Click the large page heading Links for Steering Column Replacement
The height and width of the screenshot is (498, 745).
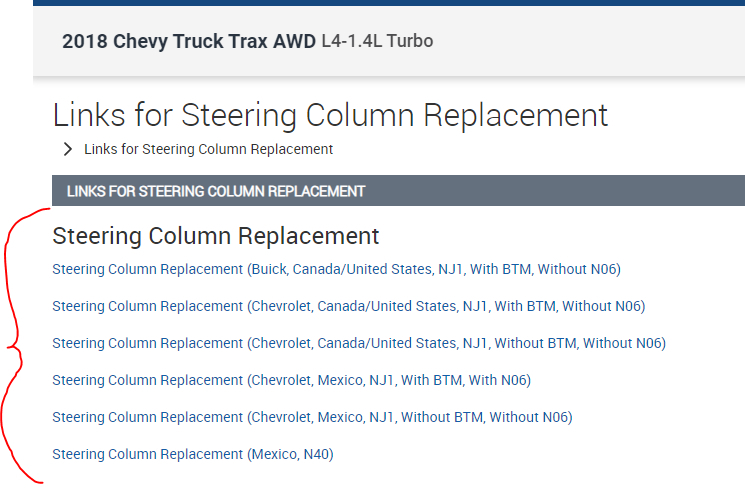[x=330, y=114]
